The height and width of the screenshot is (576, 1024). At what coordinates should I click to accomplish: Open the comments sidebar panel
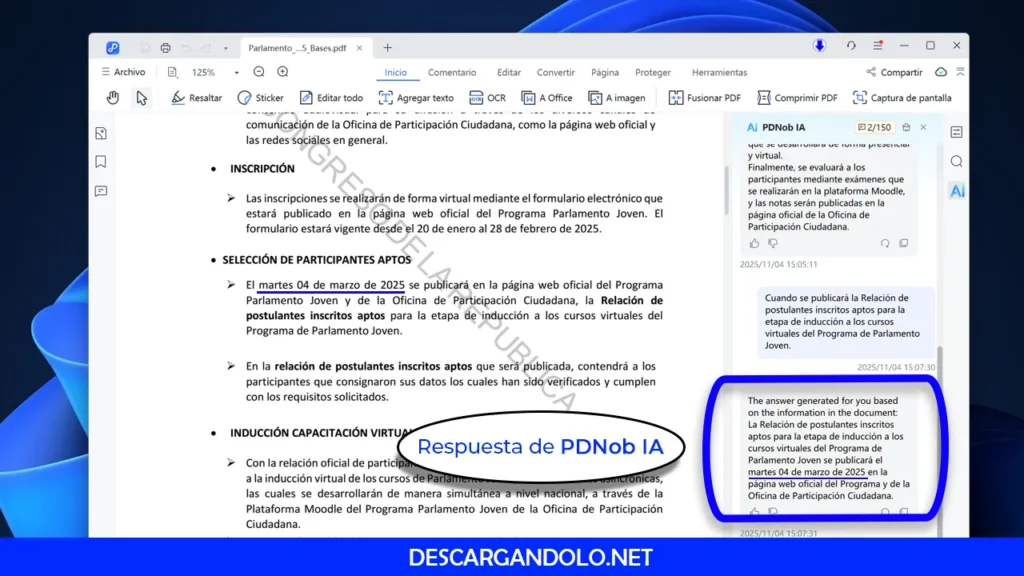(101, 190)
